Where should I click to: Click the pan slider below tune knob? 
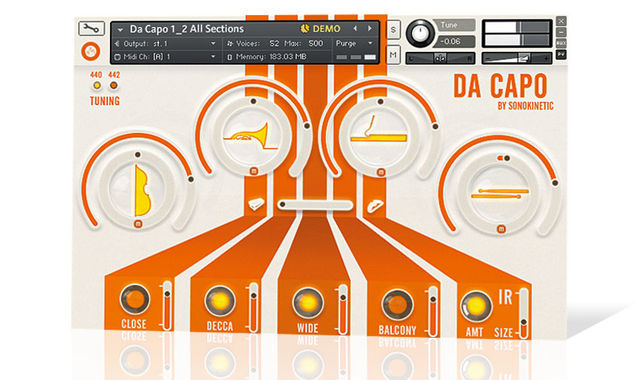(x=440, y=58)
